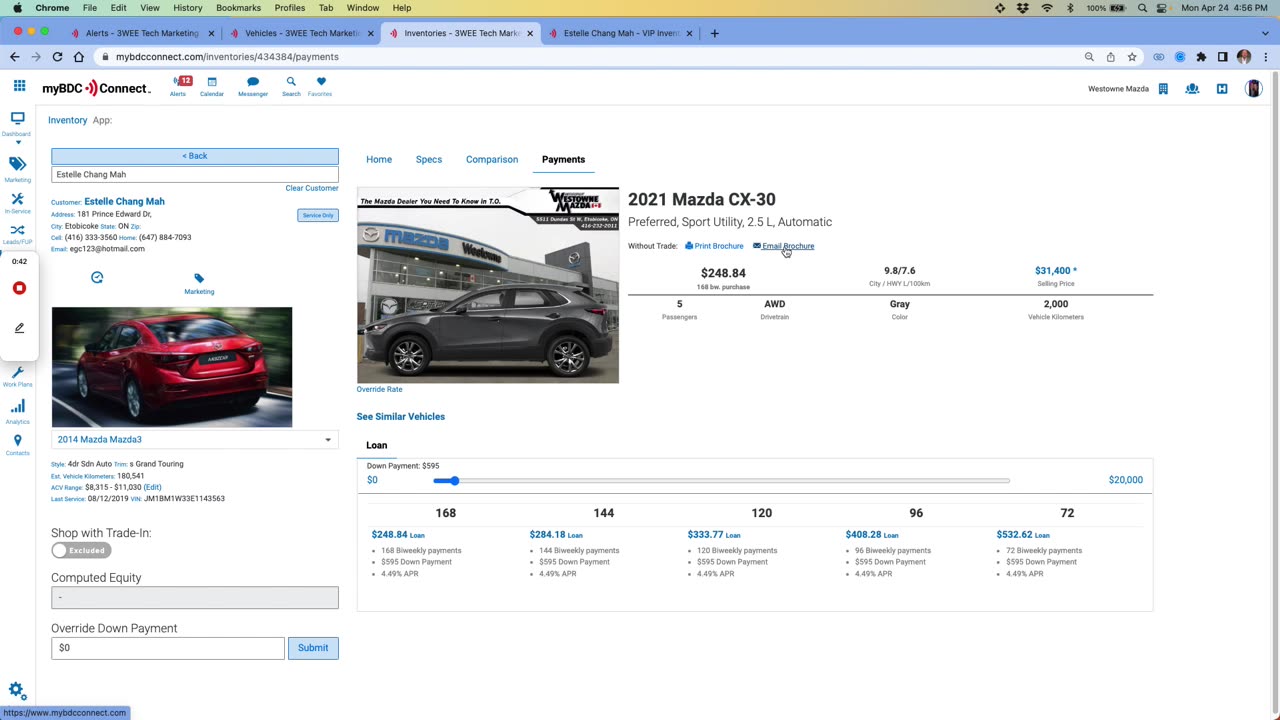Bookmark page with star icon
1280x720 pixels.
point(1132,57)
